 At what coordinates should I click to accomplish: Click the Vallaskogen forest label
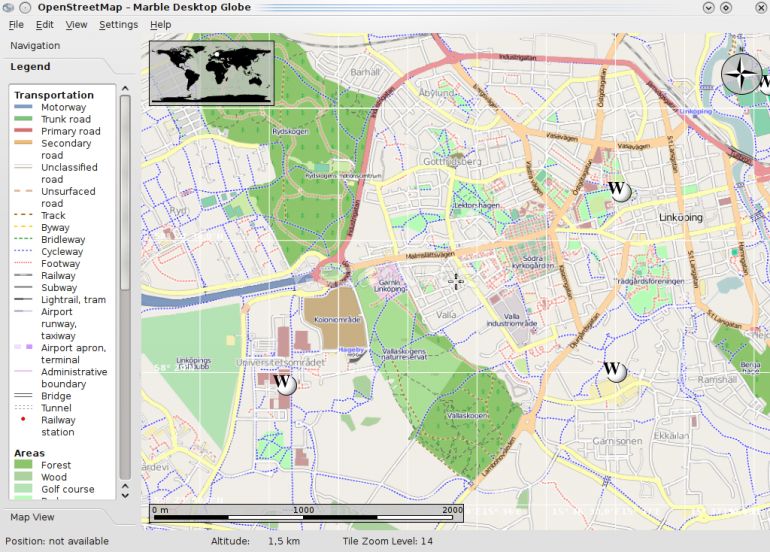(x=467, y=415)
